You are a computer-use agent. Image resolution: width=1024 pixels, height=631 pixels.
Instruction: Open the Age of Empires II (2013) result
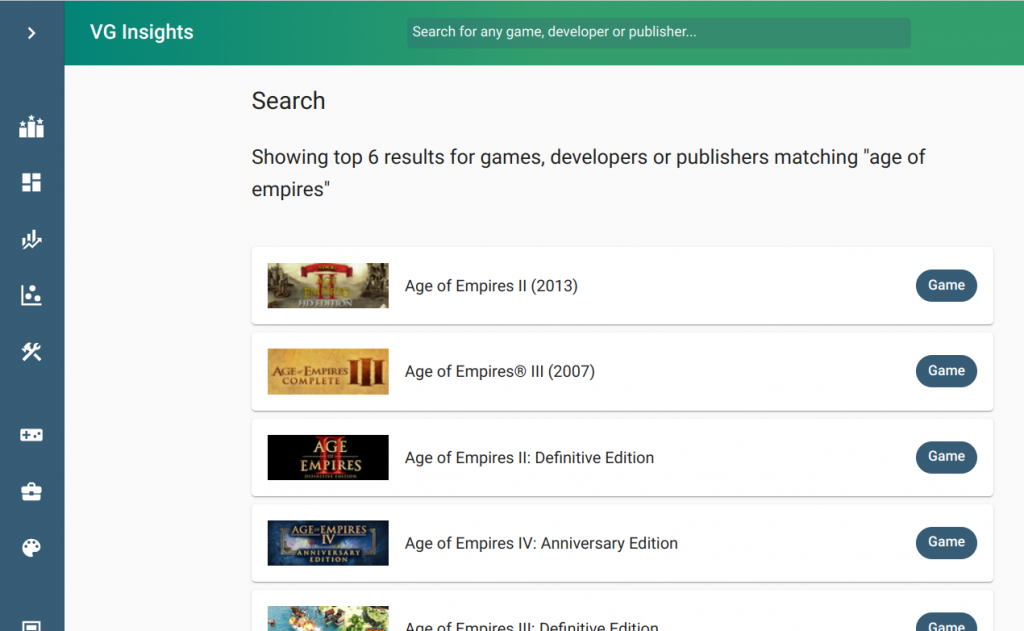coord(622,285)
